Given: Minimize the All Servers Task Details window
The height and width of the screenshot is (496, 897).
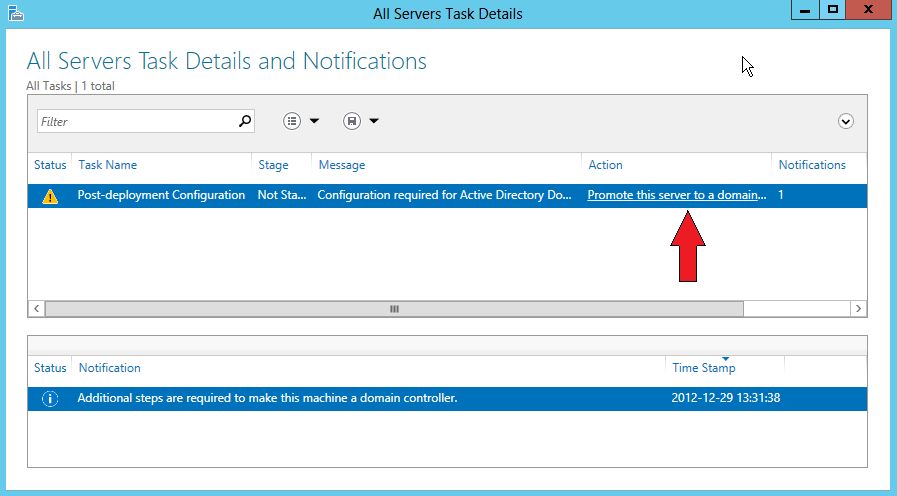Looking at the screenshot, I should [805, 10].
